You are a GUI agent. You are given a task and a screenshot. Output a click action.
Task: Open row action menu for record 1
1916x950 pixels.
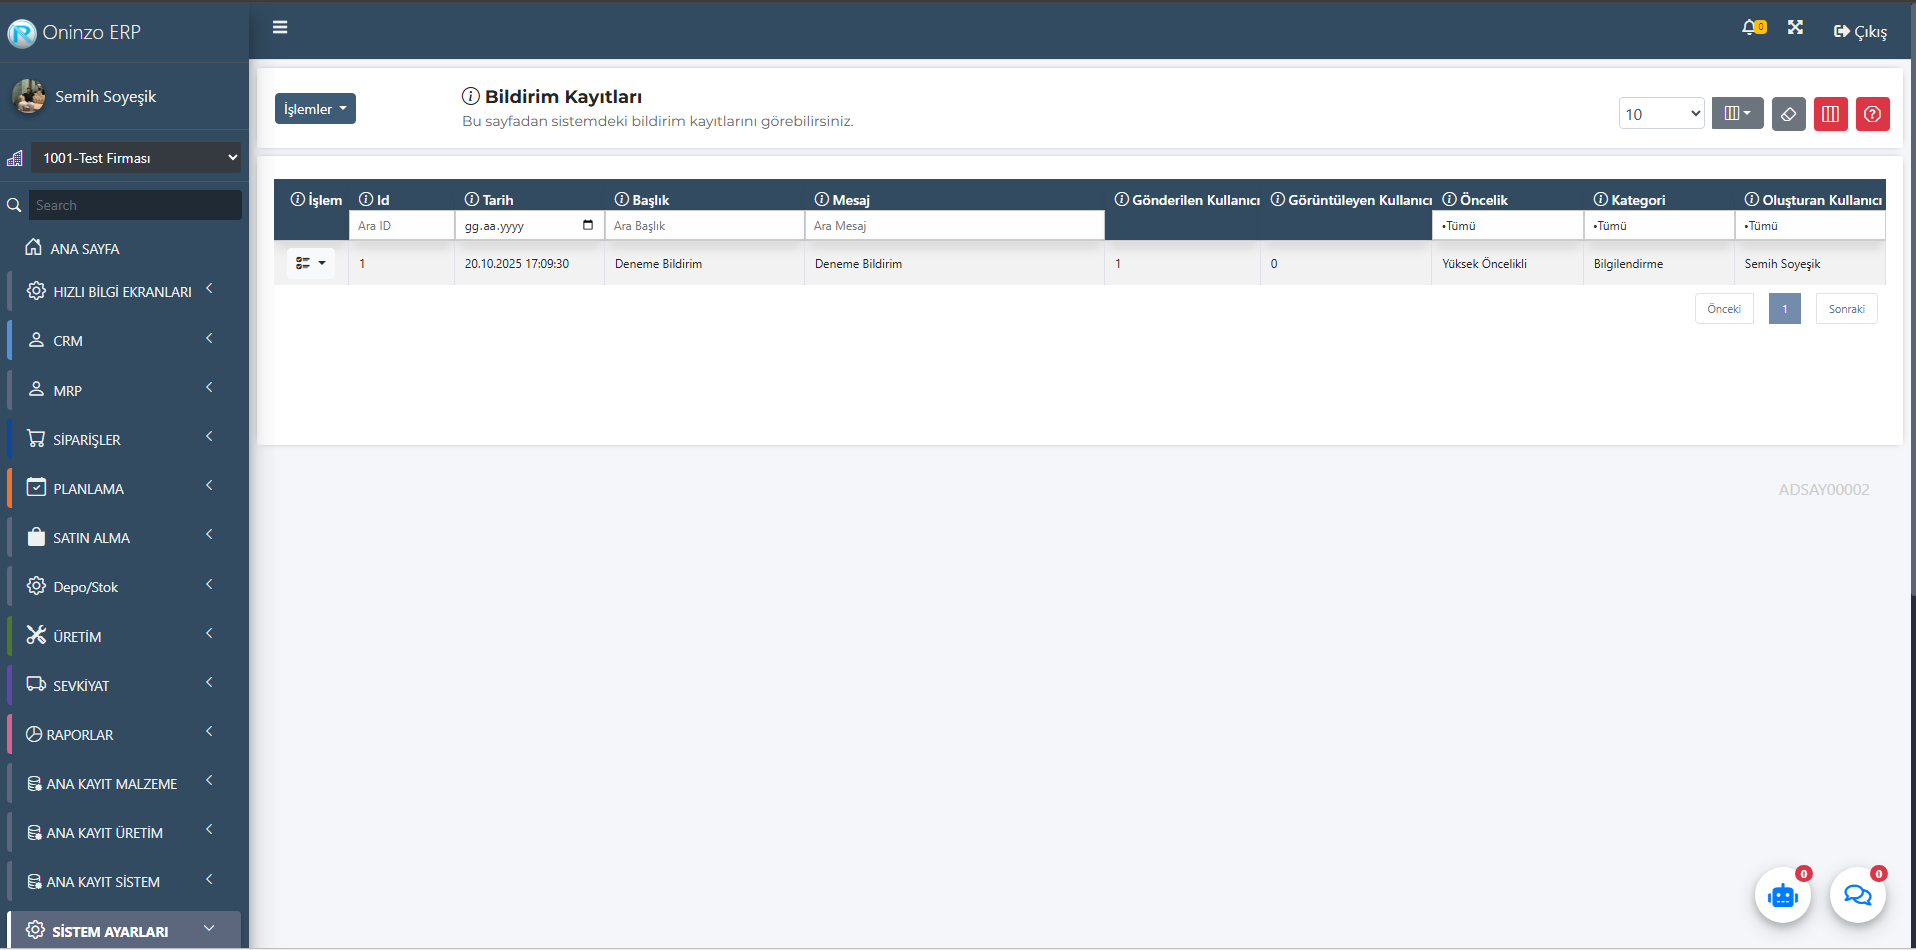311,263
